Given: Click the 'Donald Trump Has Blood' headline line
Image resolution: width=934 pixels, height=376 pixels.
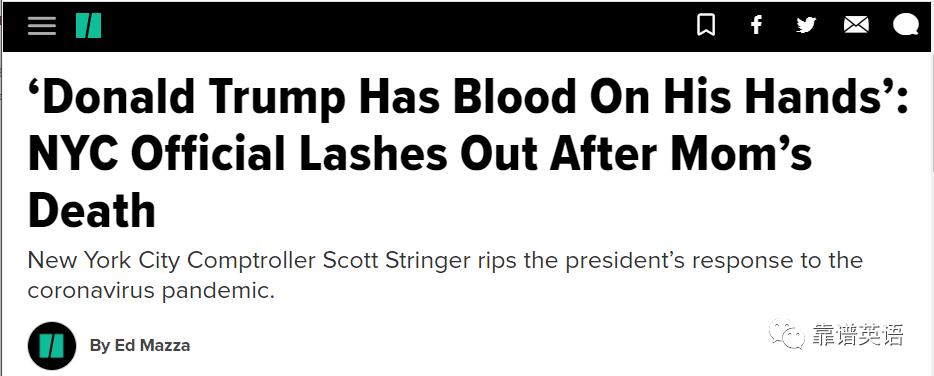Looking at the screenshot, I should point(468,97).
